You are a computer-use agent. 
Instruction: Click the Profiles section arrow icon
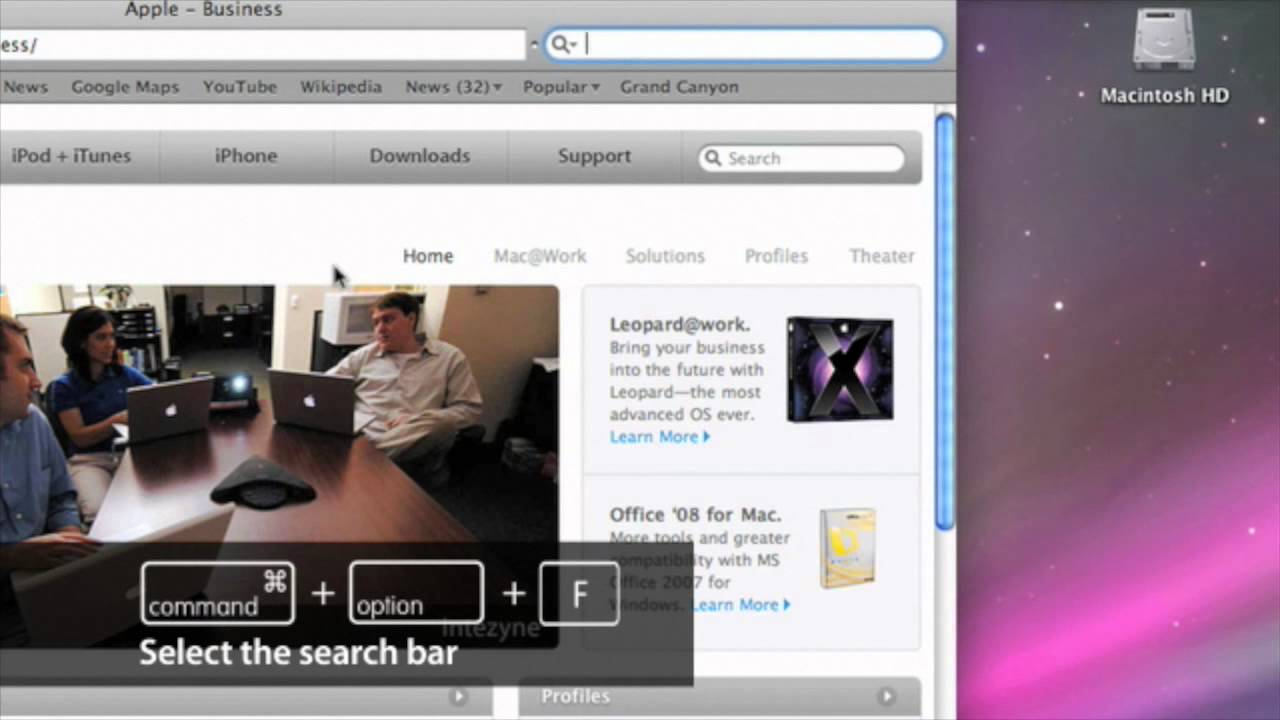click(886, 696)
